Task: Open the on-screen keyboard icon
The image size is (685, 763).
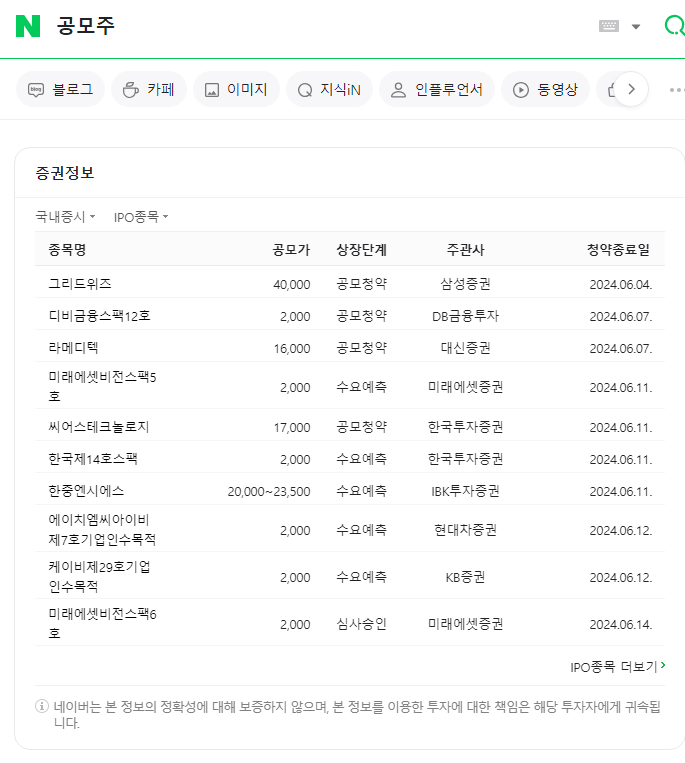Action: coord(609,26)
